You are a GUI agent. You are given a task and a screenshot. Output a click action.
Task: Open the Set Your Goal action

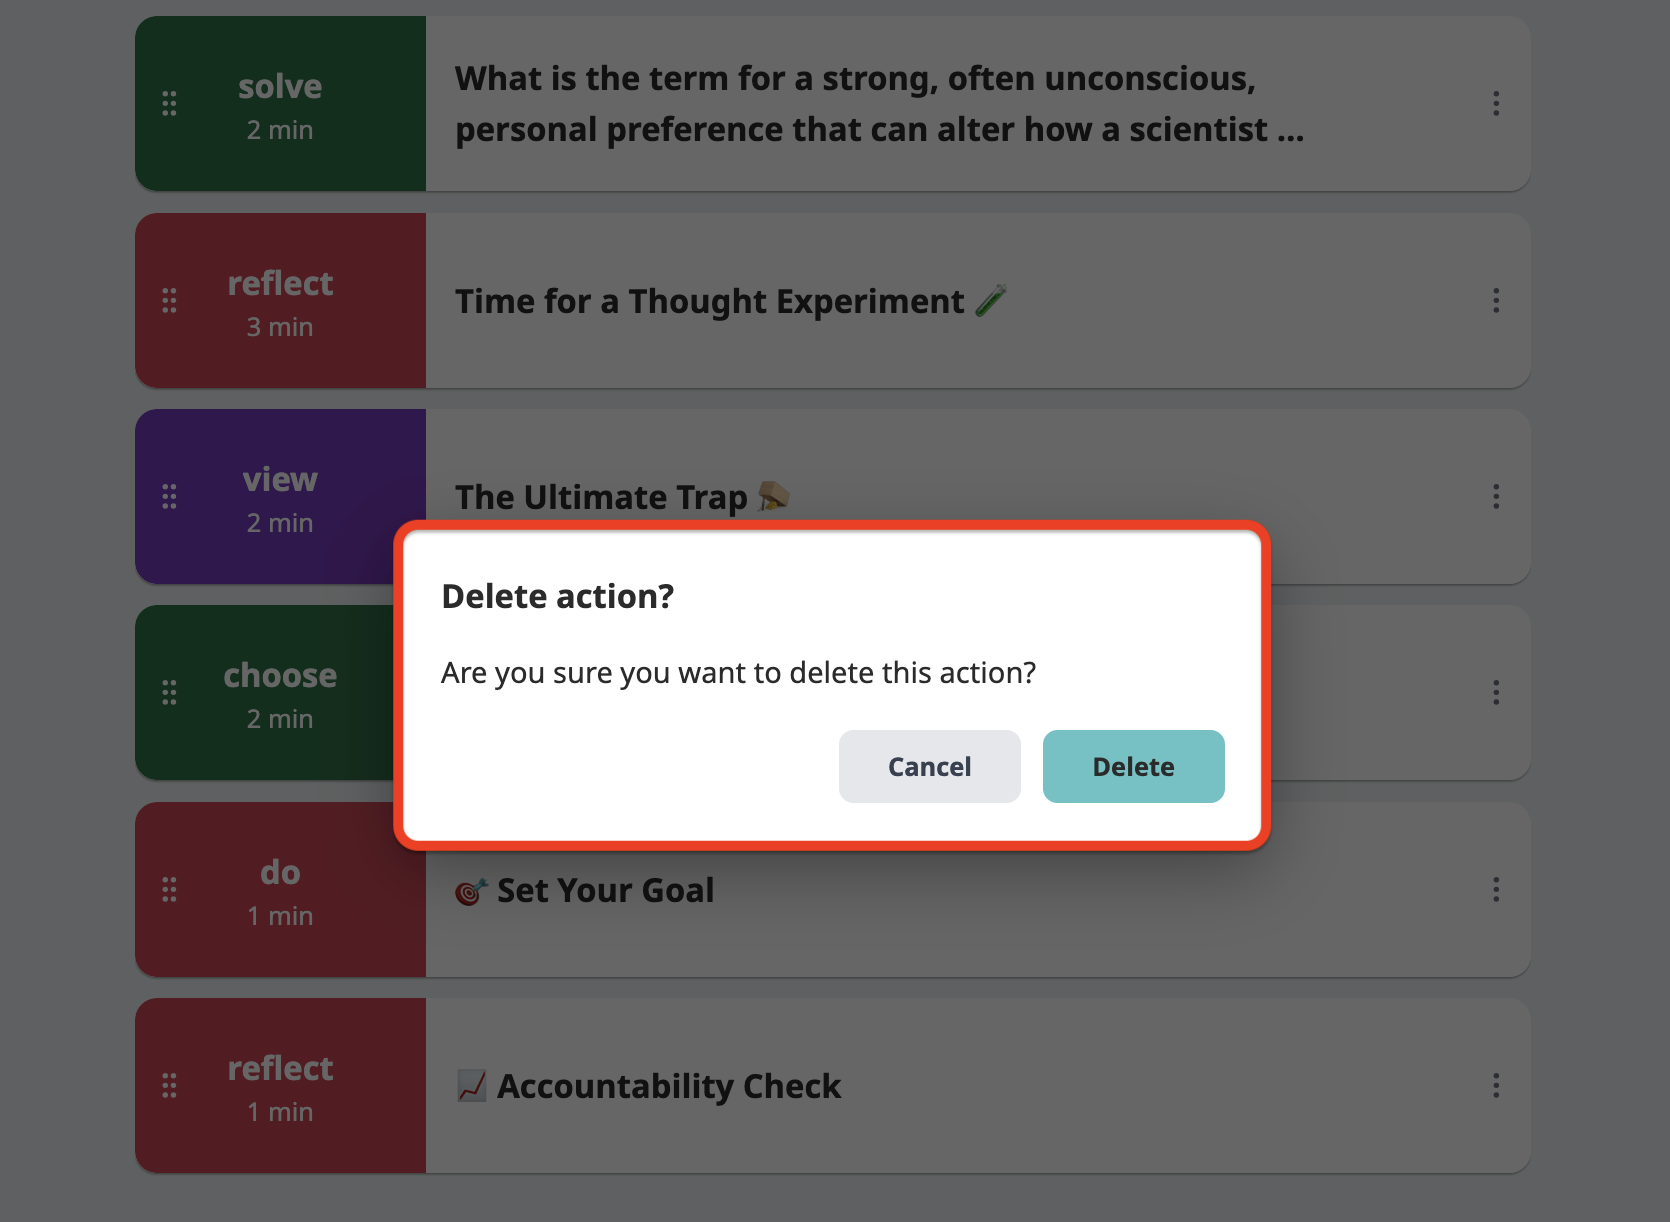click(x=585, y=890)
